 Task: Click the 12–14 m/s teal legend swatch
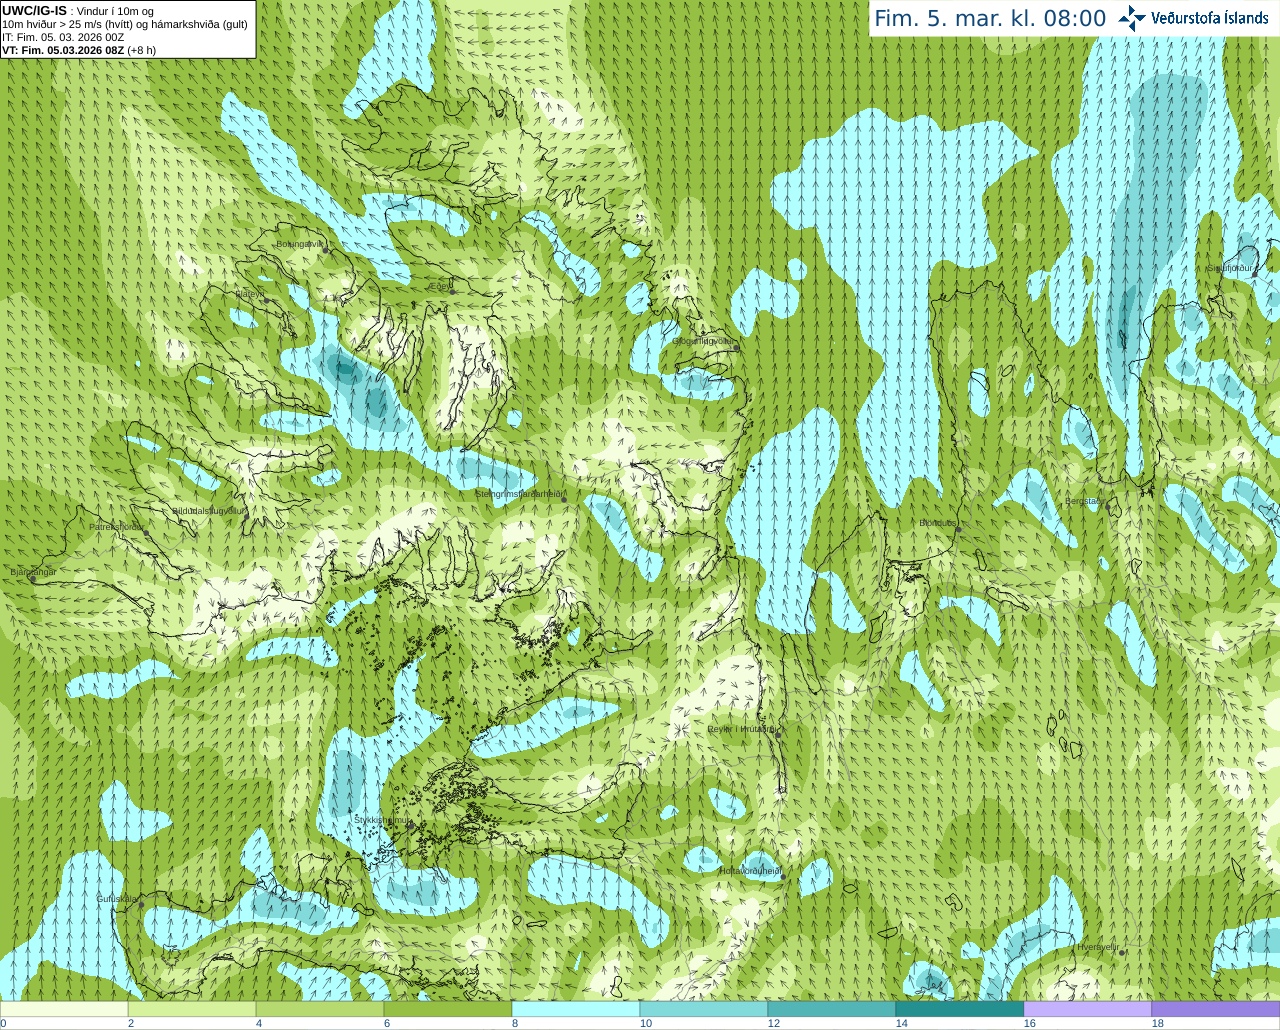click(x=832, y=1009)
